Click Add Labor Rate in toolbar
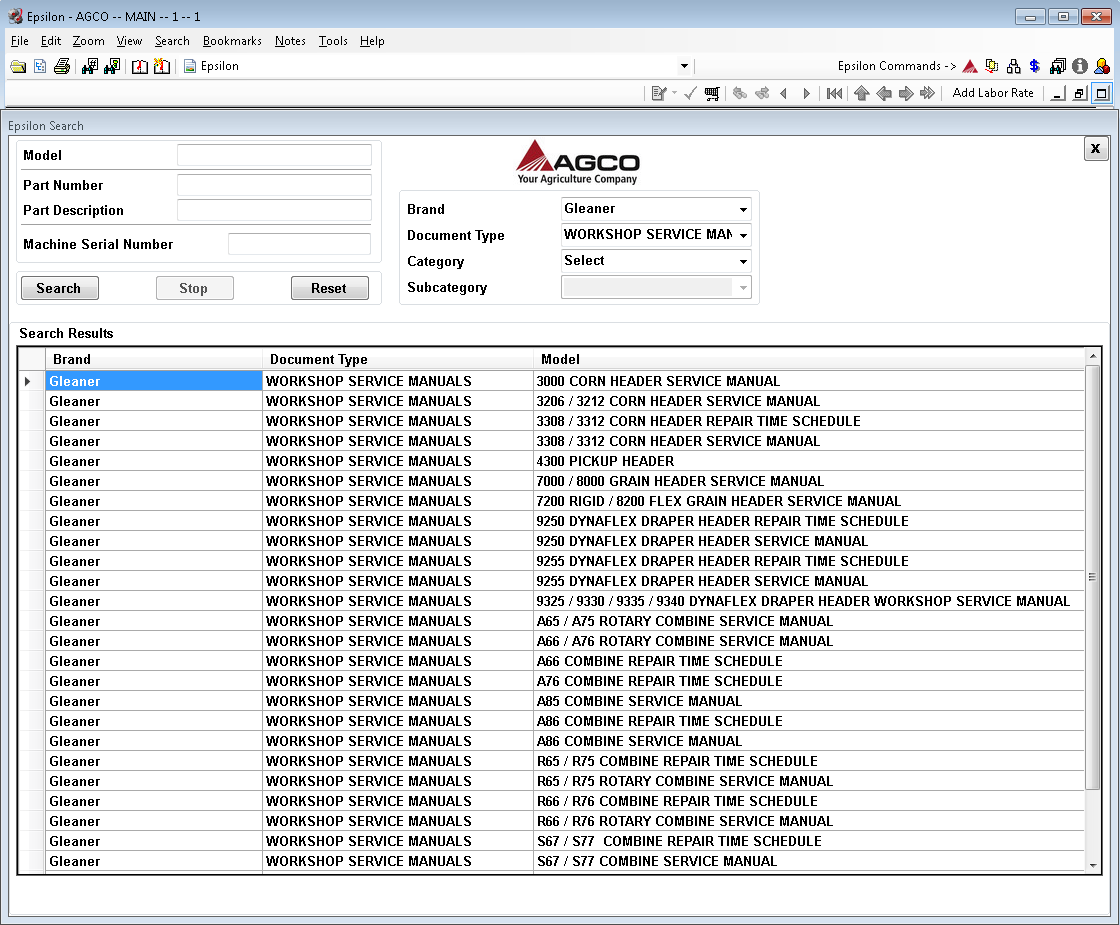Viewport: 1120px width, 925px height. tap(993, 94)
